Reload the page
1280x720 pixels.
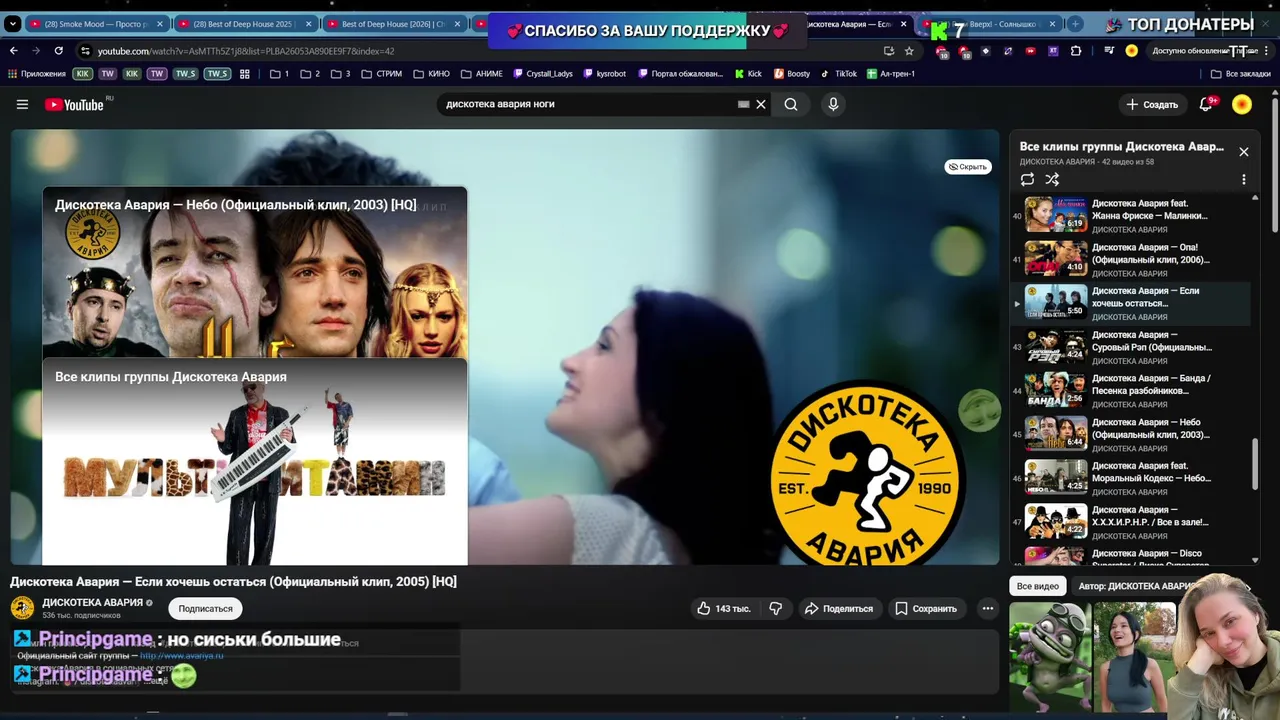[59, 50]
